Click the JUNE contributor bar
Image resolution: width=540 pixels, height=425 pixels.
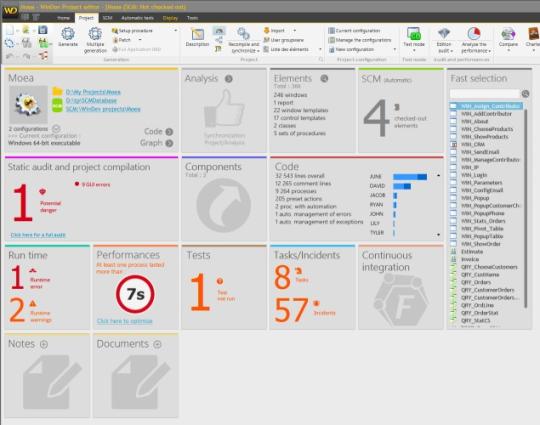(x=410, y=177)
